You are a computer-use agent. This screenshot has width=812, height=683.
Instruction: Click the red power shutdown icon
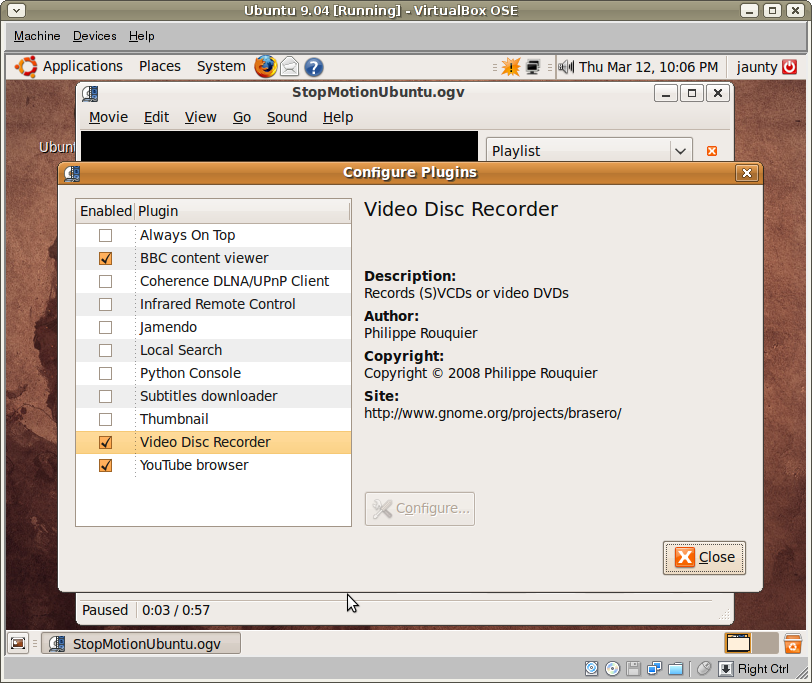coord(790,67)
